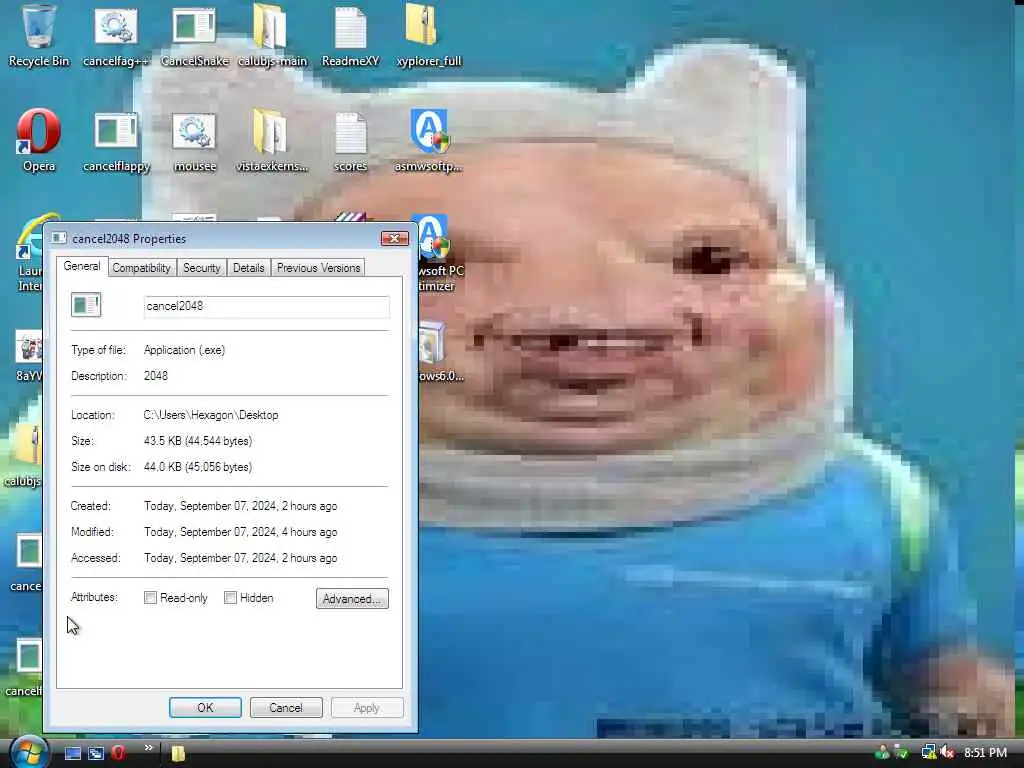Click the 8:51 PM taskbar clock
This screenshot has height=768, width=1024.
(985, 752)
